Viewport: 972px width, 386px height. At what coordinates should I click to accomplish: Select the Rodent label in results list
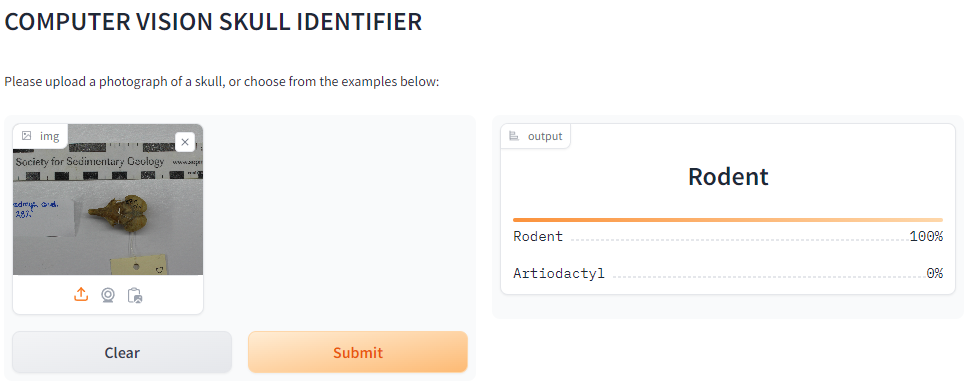(x=538, y=236)
